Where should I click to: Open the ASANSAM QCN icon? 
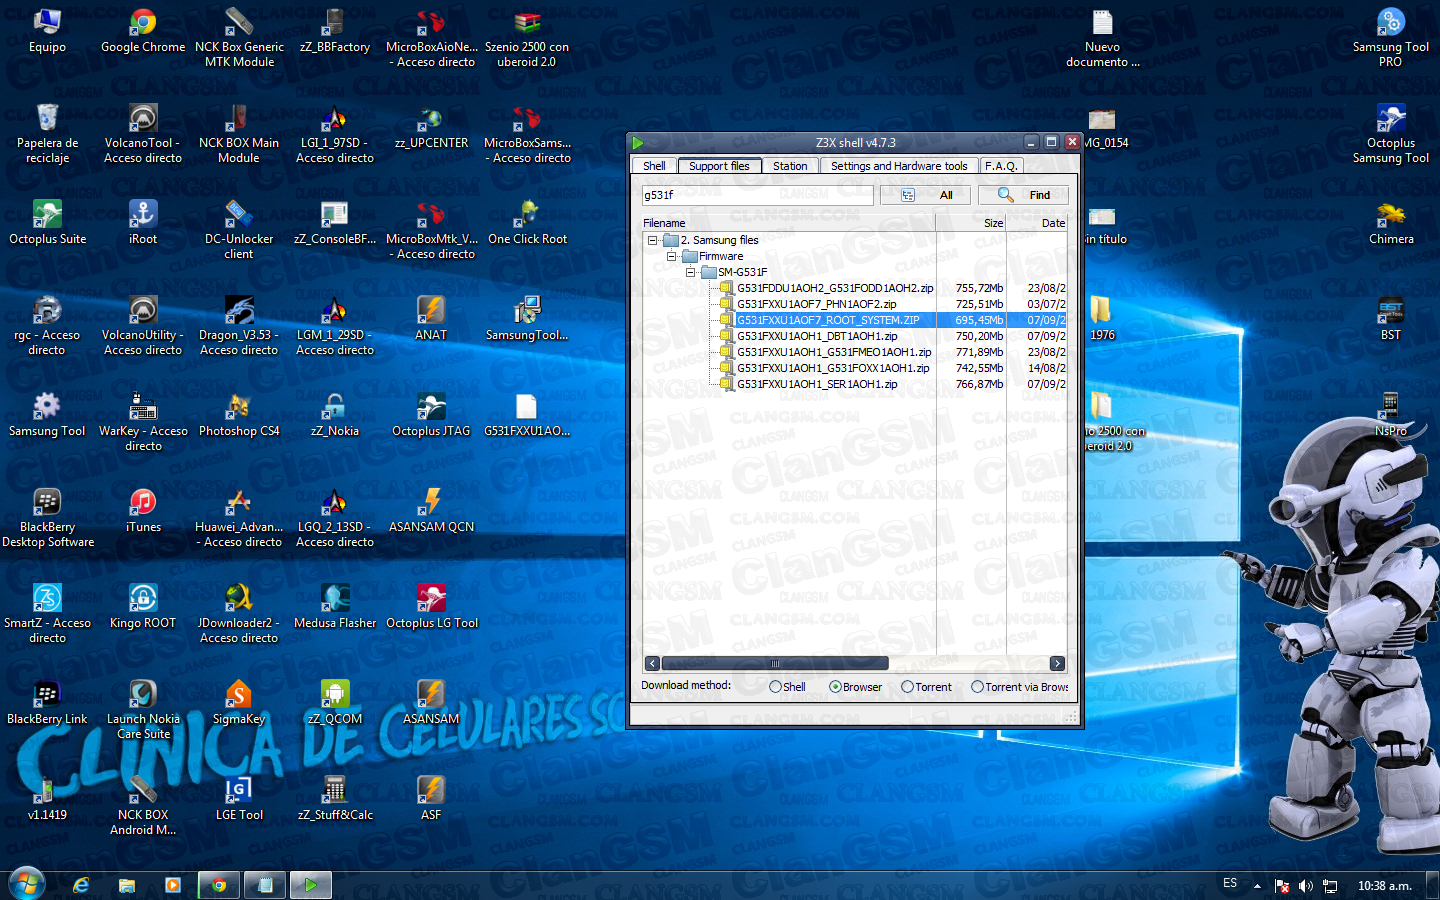tap(431, 510)
